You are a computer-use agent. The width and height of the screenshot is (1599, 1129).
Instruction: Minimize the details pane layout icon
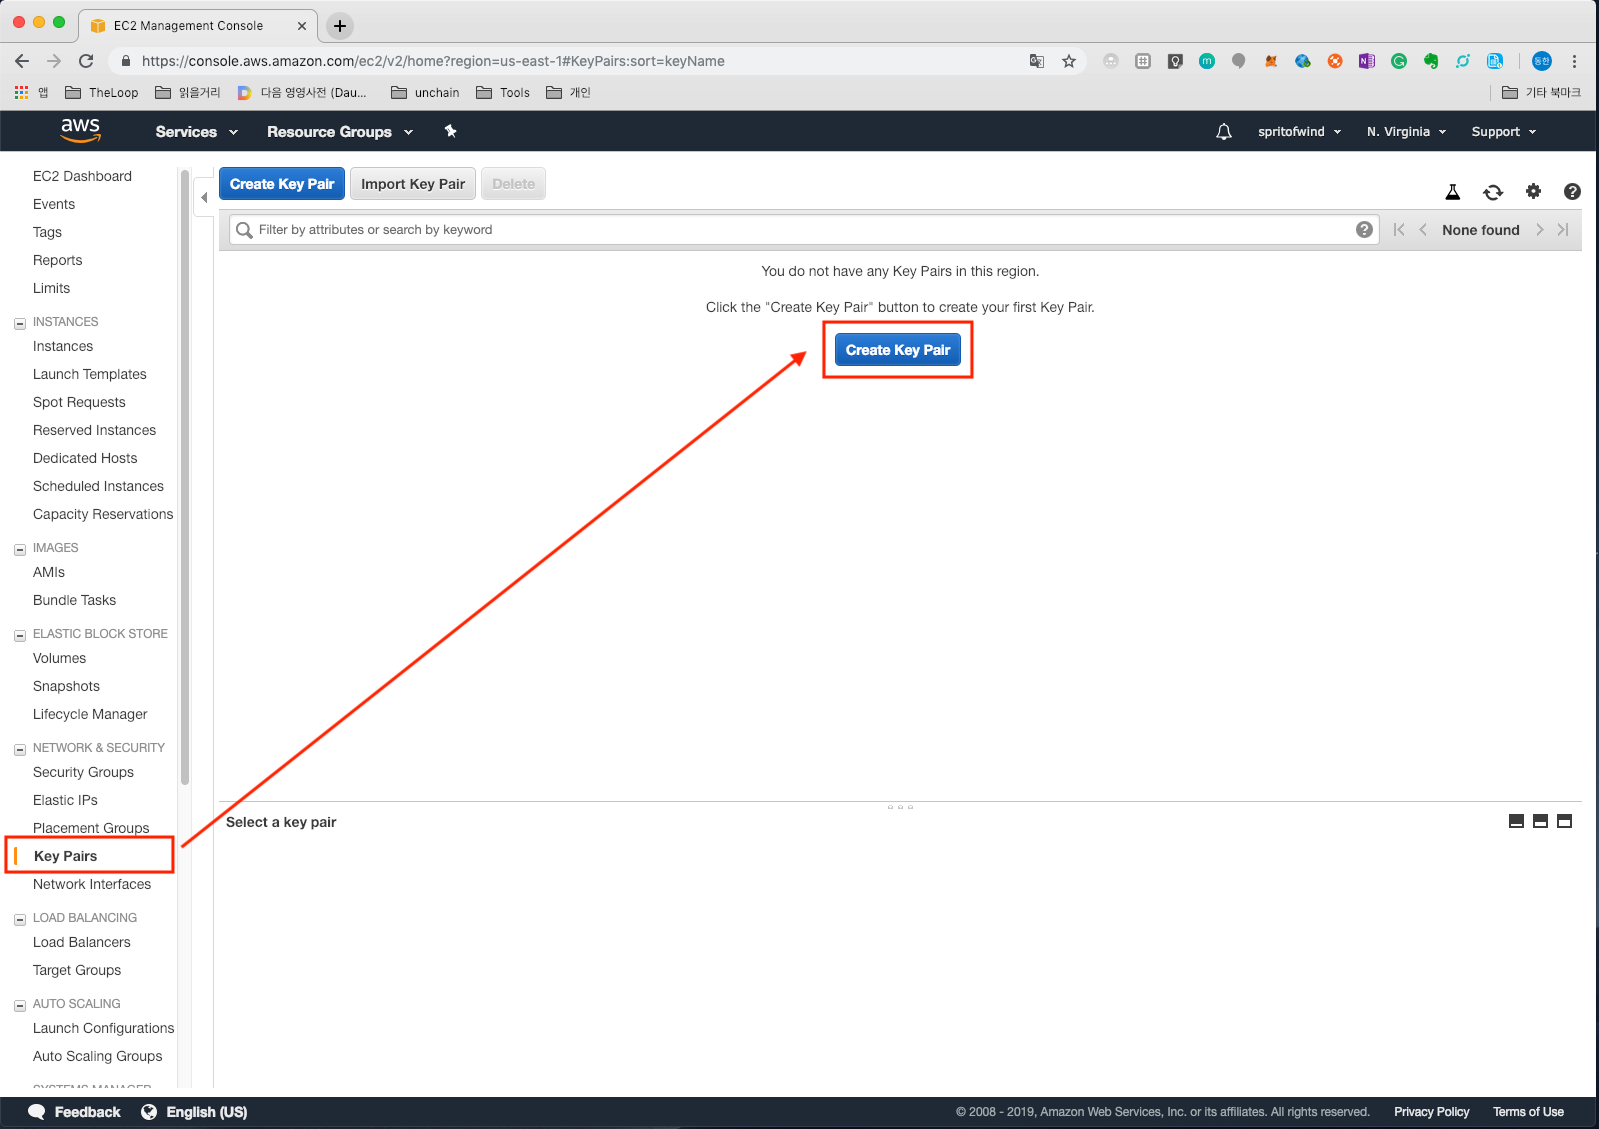click(1516, 821)
